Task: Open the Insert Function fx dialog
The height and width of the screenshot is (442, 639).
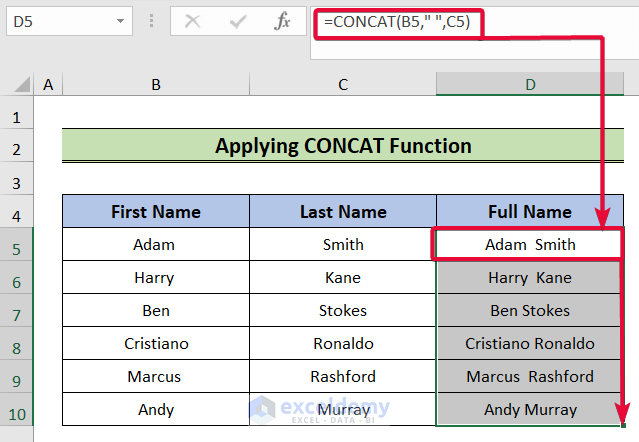Action: [283, 20]
